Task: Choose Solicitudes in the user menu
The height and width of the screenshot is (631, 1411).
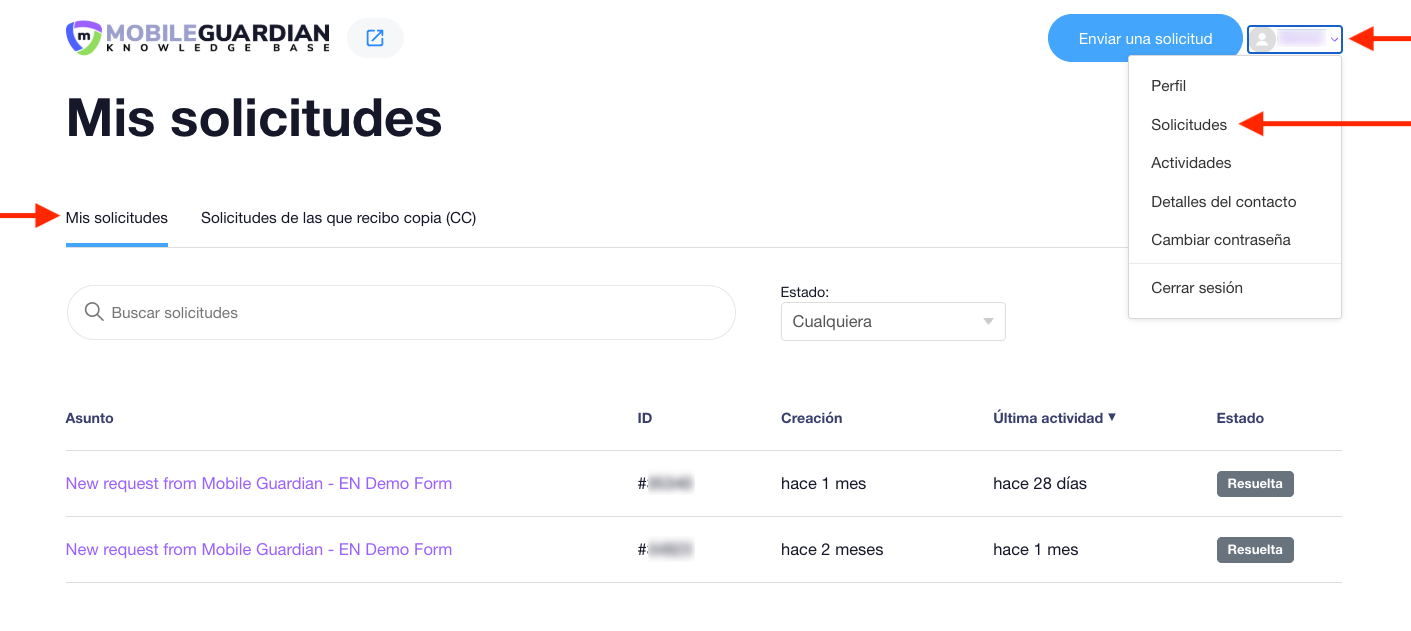Action: click(1189, 125)
